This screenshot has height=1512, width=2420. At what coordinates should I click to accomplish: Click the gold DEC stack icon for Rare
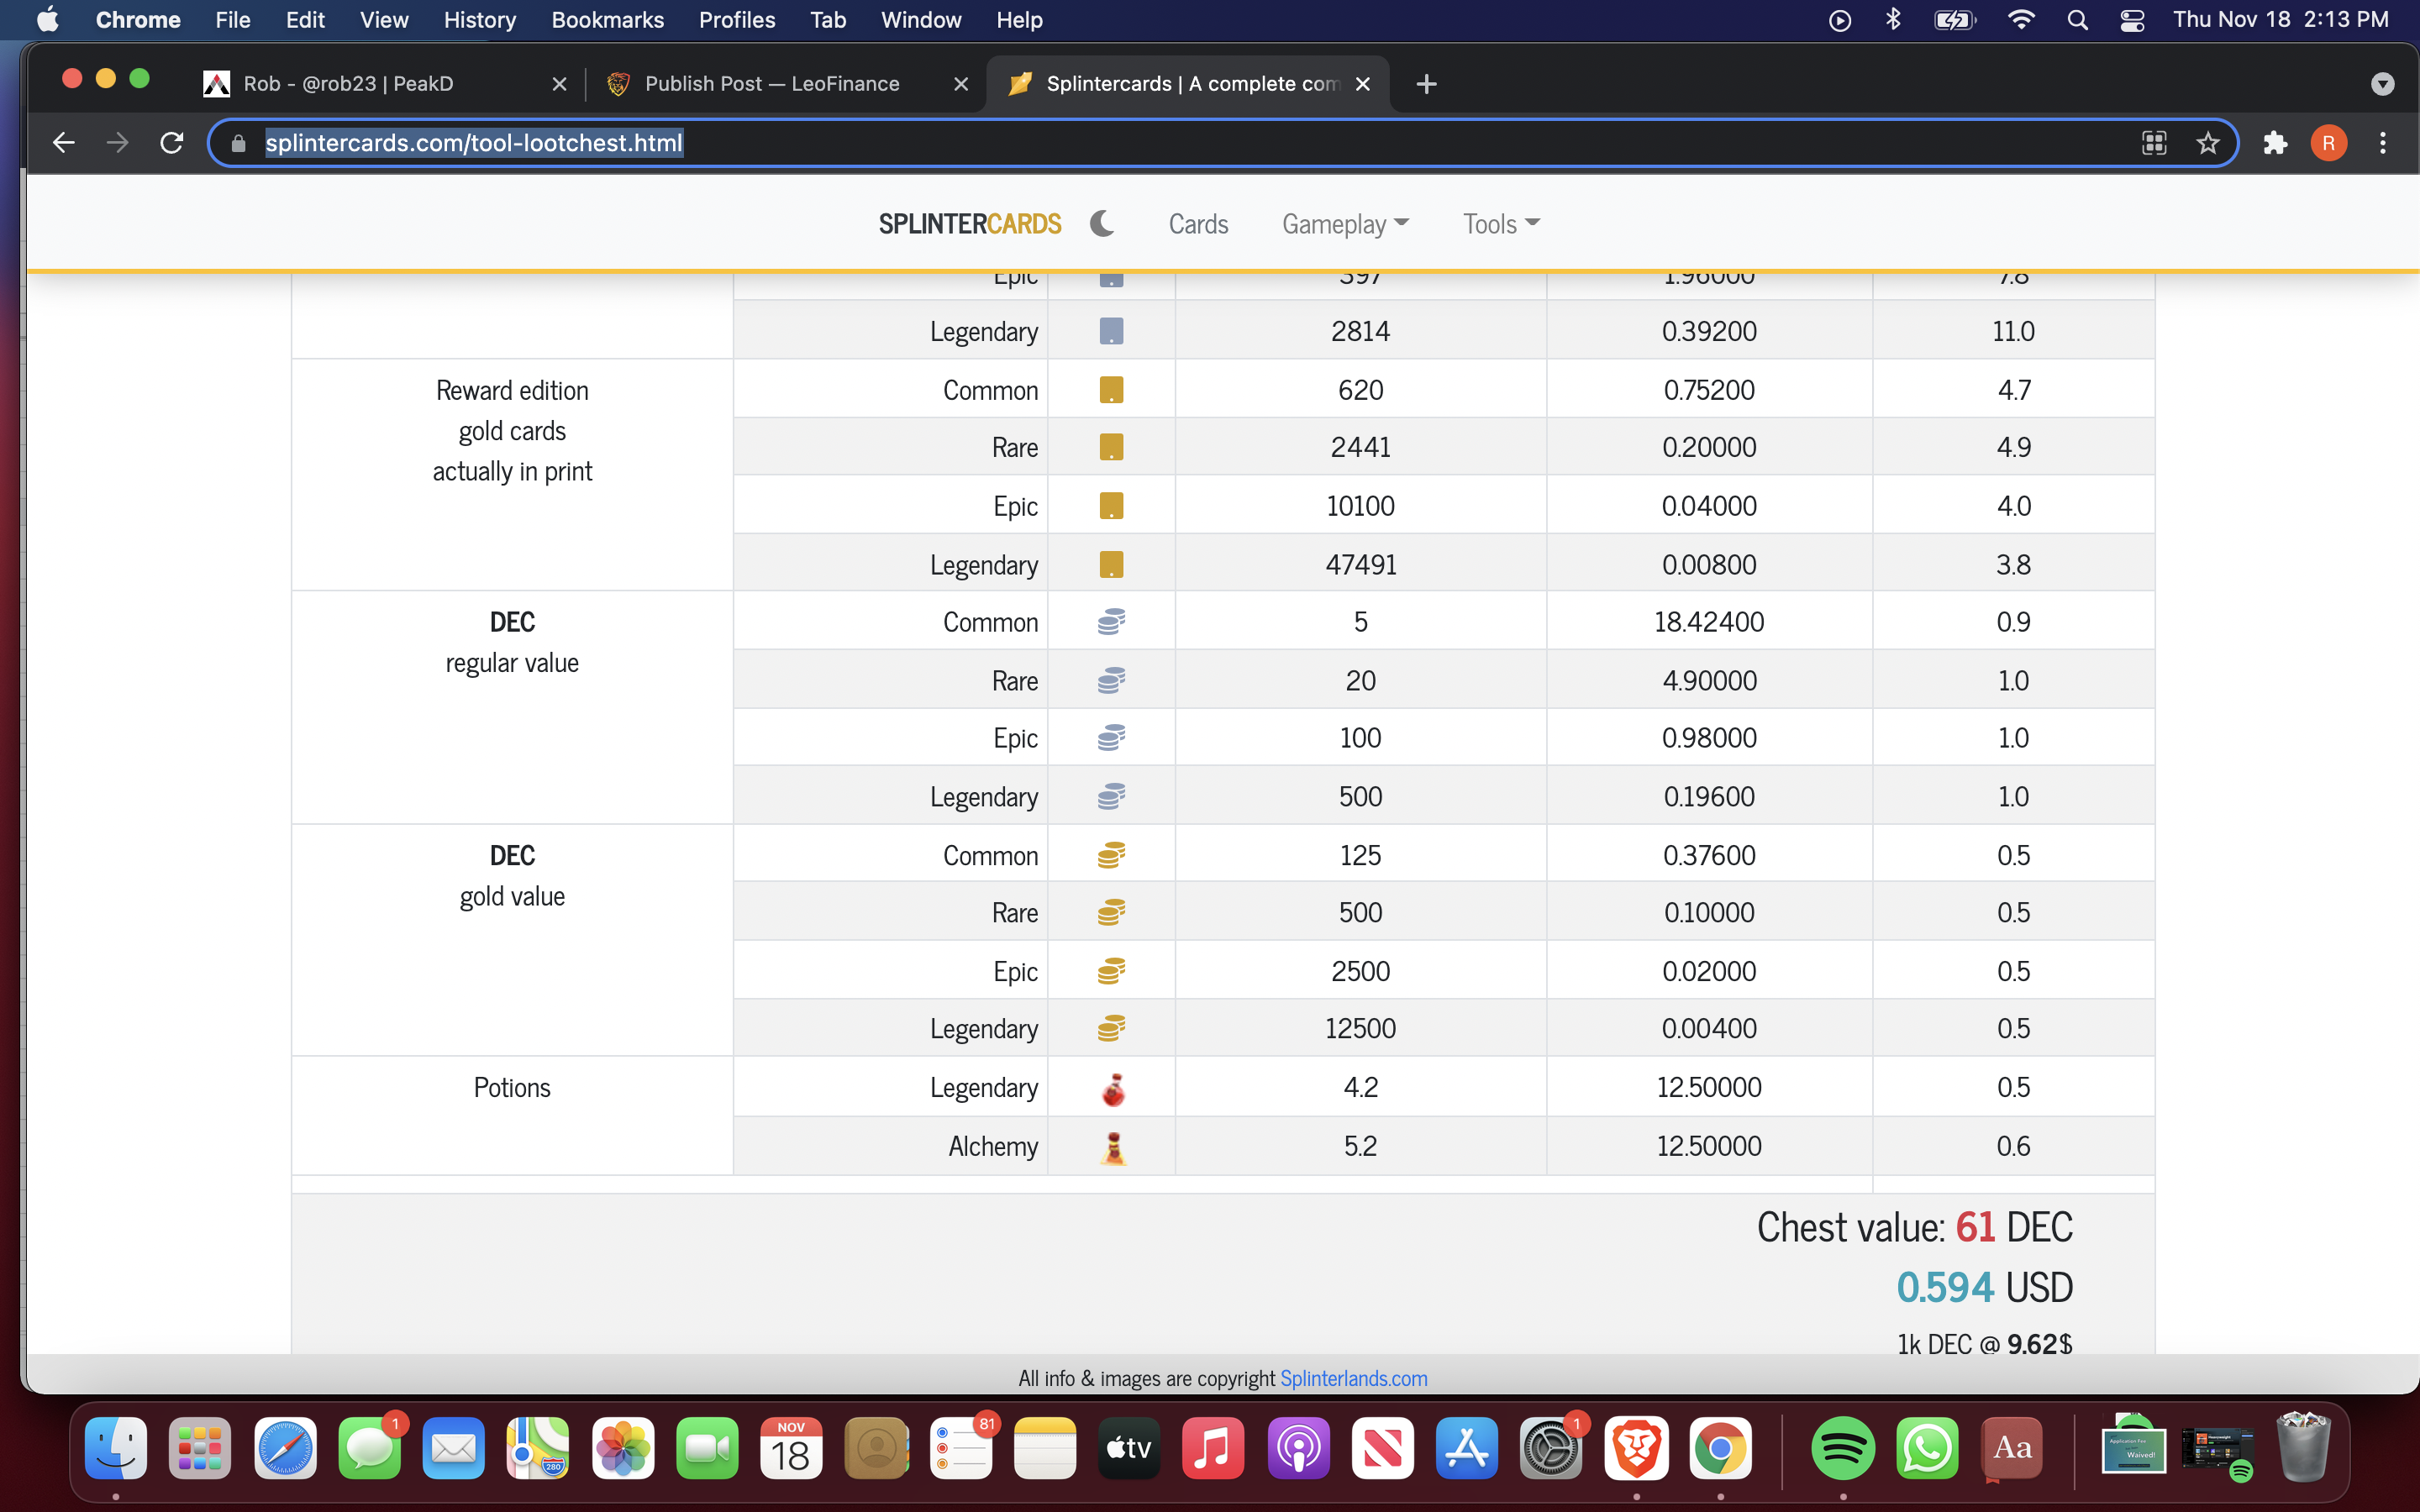[x=1110, y=913]
